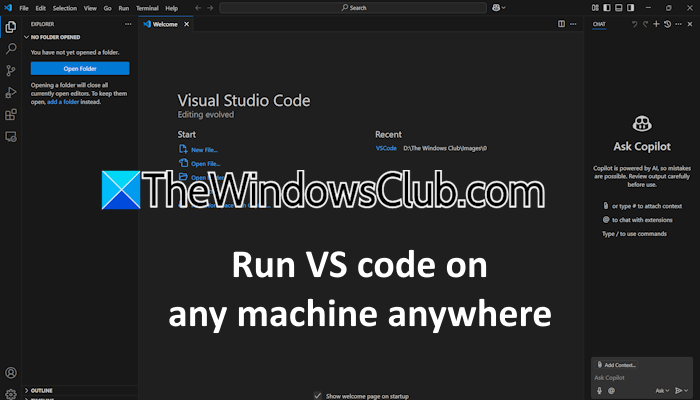Image resolution: width=700 pixels, height=400 pixels.
Task: Close the Chat panel
Action: (x=690, y=24)
